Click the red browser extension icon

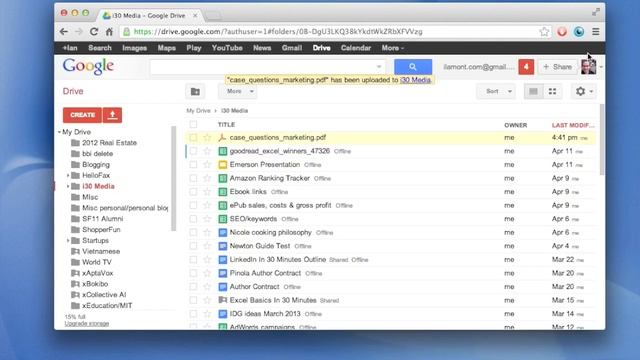click(562, 32)
